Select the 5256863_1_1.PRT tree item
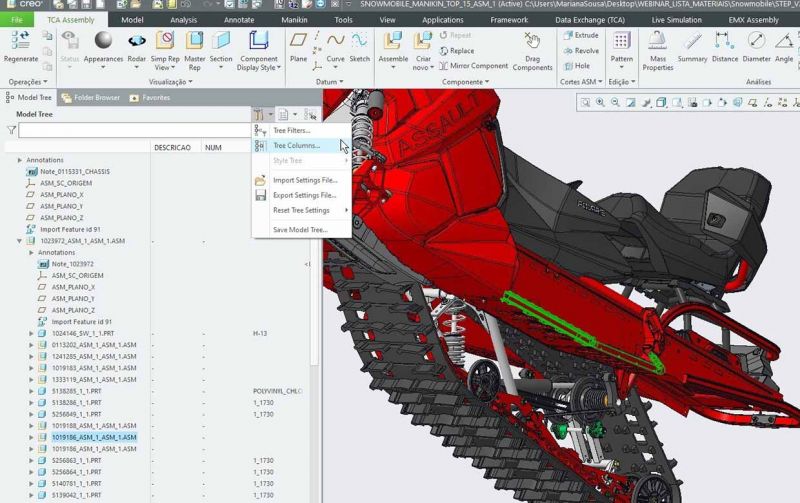Screen dimensions: 800x503 77,461
